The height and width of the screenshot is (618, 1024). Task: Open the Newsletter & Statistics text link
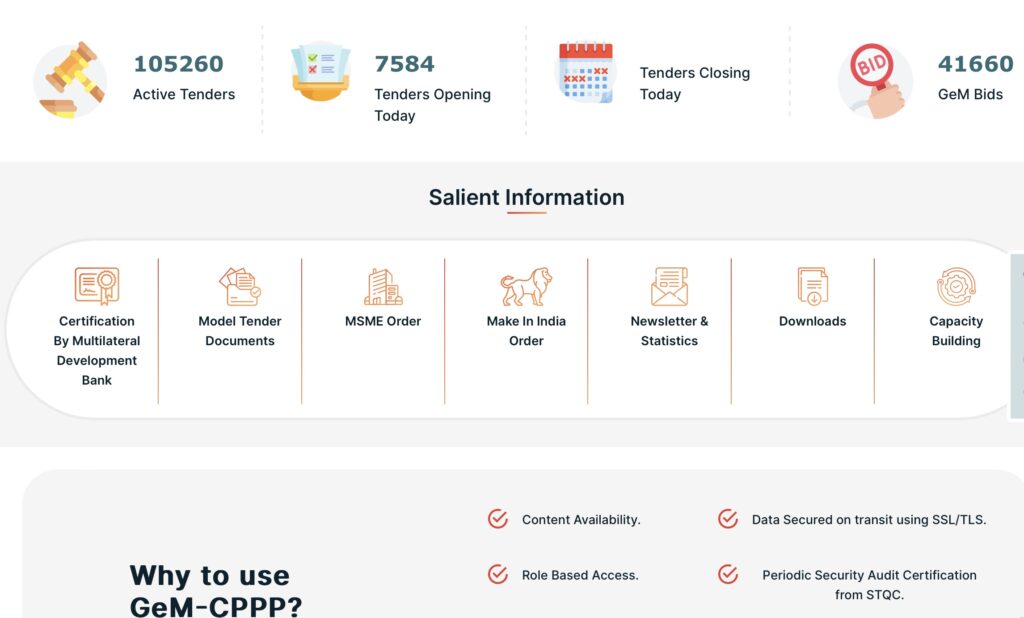(669, 331)
